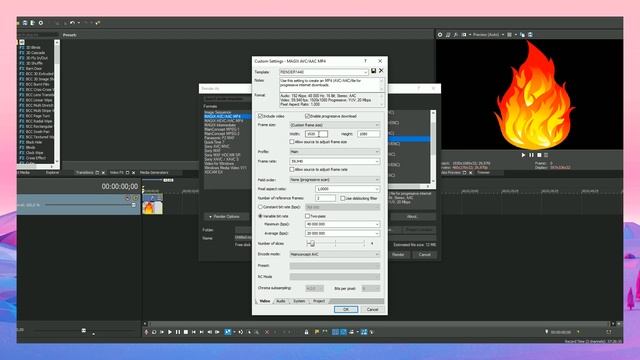Check Allow source to adjust frame size
The image size is (640, 360).
click(x=292, y=142)
